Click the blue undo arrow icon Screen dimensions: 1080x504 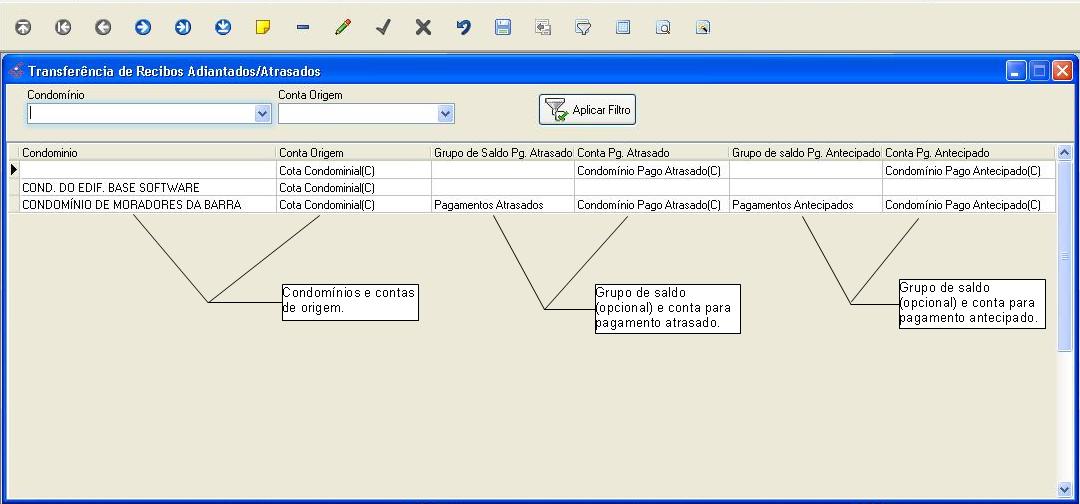[x=463, y=28]
